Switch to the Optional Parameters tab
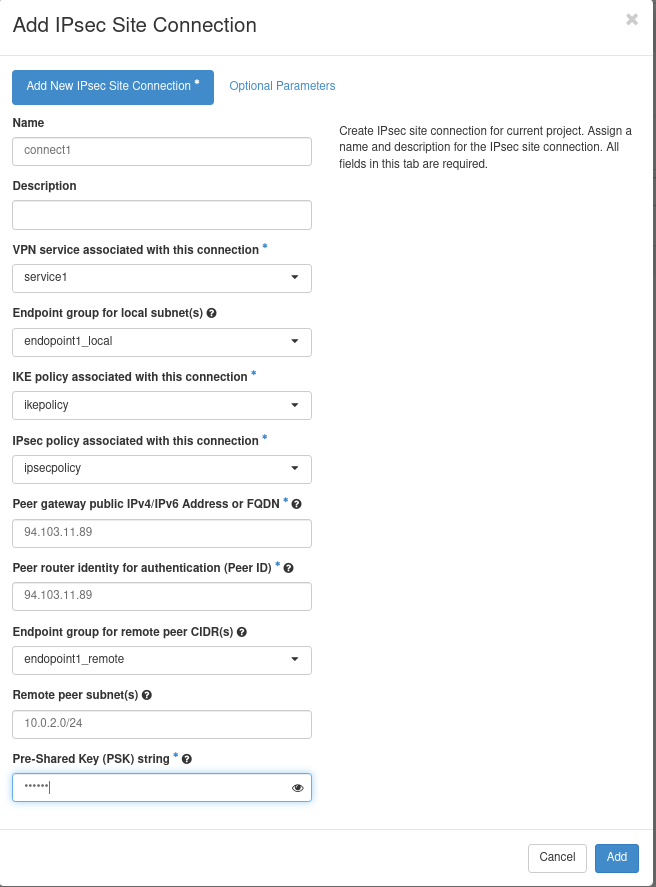 tap(282, 86)
